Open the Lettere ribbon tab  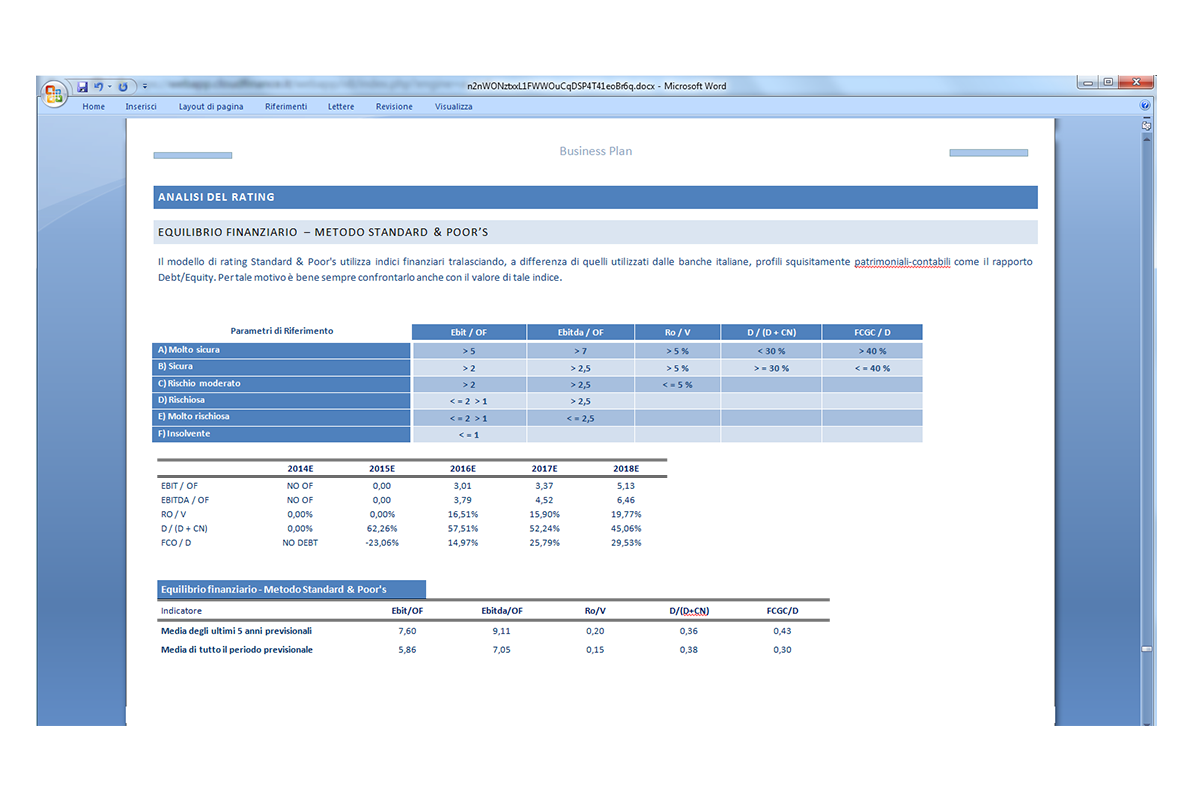pos(341,107)
